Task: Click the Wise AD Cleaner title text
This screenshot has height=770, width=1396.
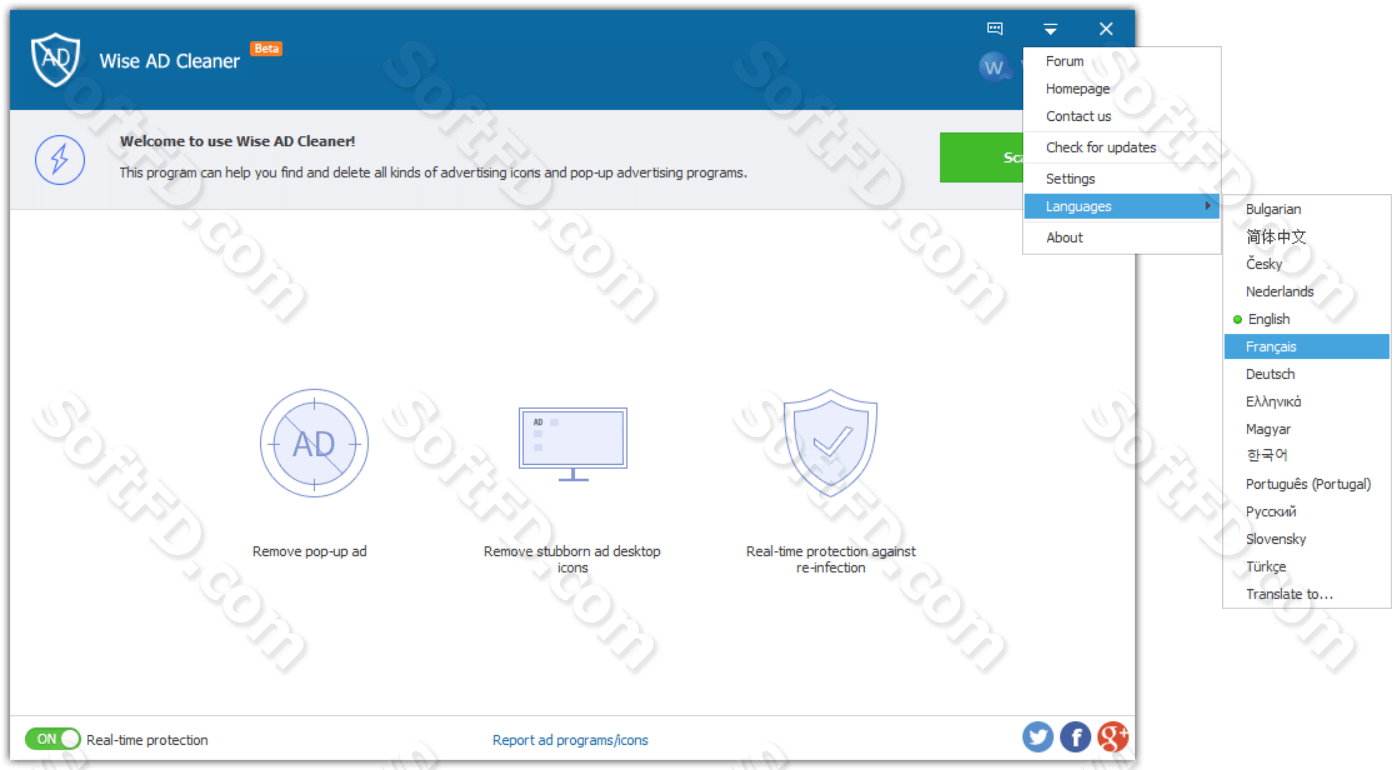Action: point(169,61)
